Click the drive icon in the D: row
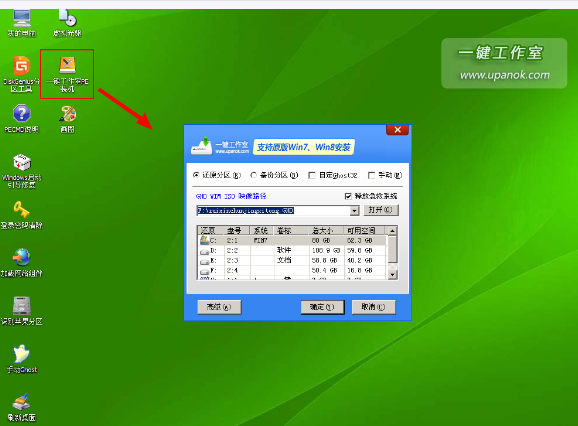This screenshot has width=578, height=426. pyautogui.click(x=204, y=252)
